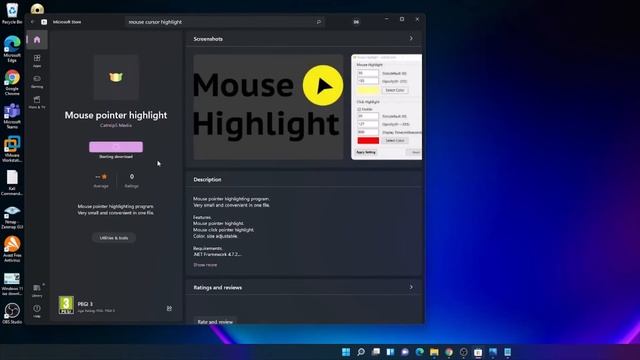This screenshot has width=640, height=360.
Task: Click the Rate and review button
Action: click(x=215, y=321)
